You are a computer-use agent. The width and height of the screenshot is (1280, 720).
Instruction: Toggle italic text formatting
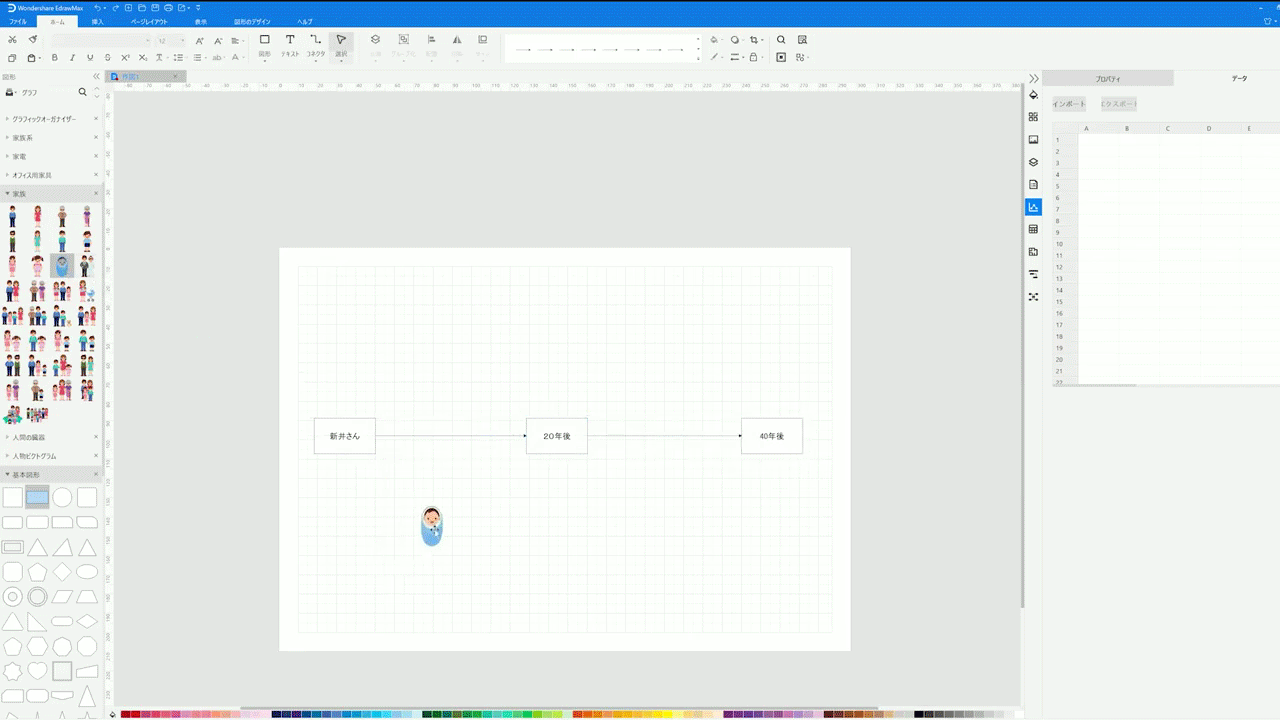click(x=72, y=58)
